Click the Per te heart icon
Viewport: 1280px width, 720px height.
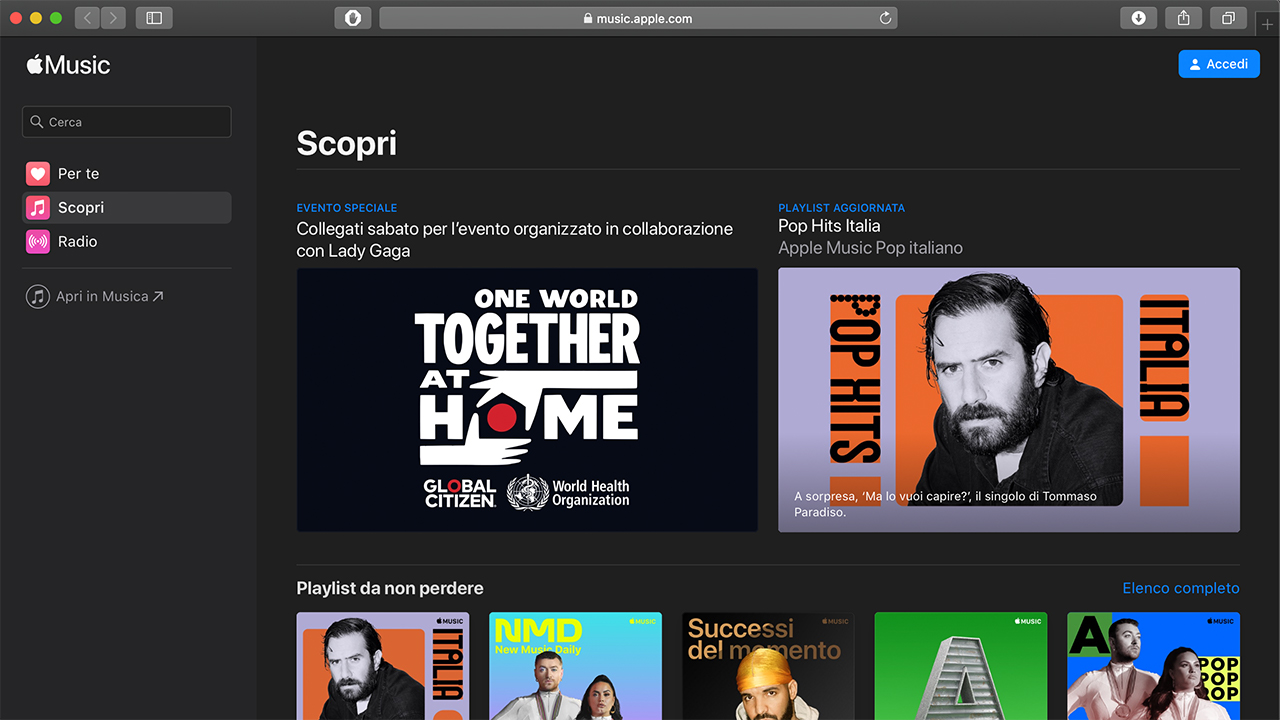tap(38, 174)
